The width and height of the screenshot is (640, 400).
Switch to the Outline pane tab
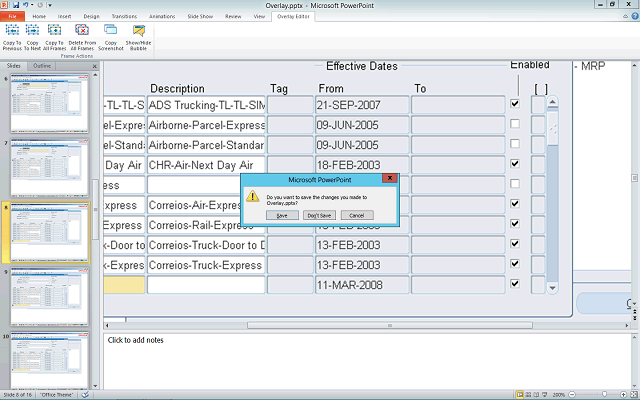click(42, 66)
